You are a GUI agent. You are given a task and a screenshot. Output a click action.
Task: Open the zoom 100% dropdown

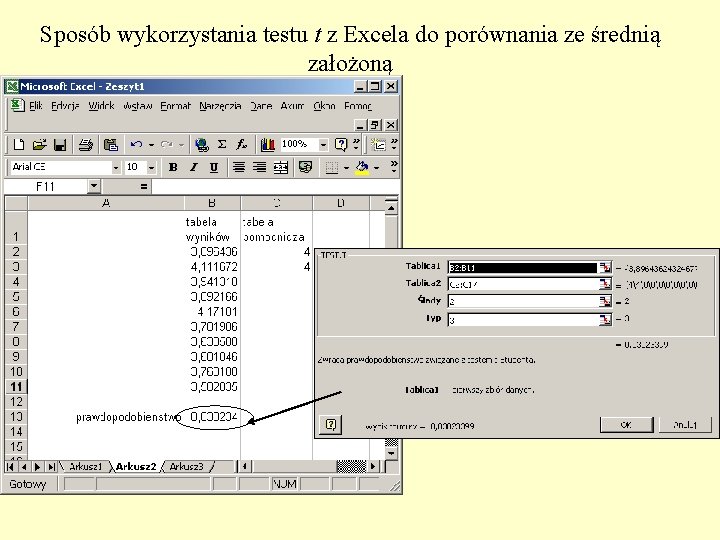pyautogui.click(x=323, y=145)
